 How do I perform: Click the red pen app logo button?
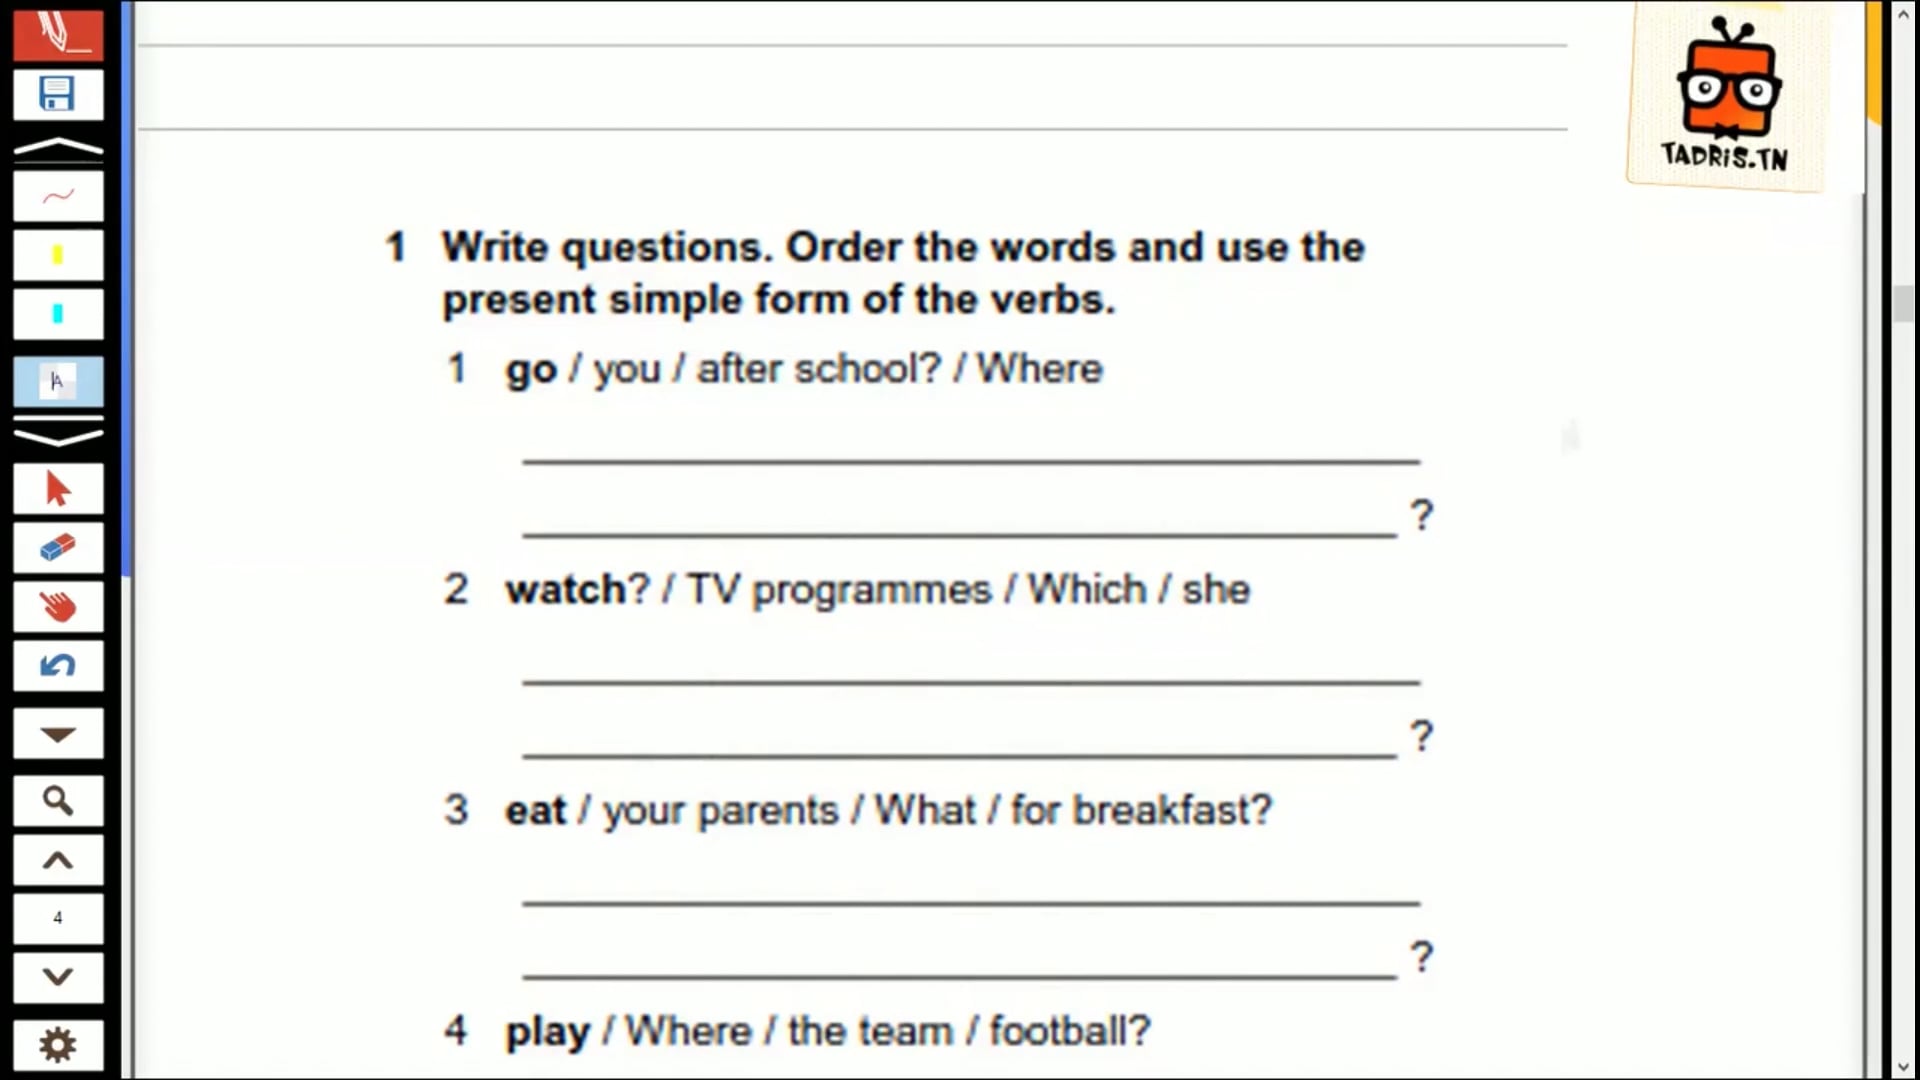coord(58,32)
